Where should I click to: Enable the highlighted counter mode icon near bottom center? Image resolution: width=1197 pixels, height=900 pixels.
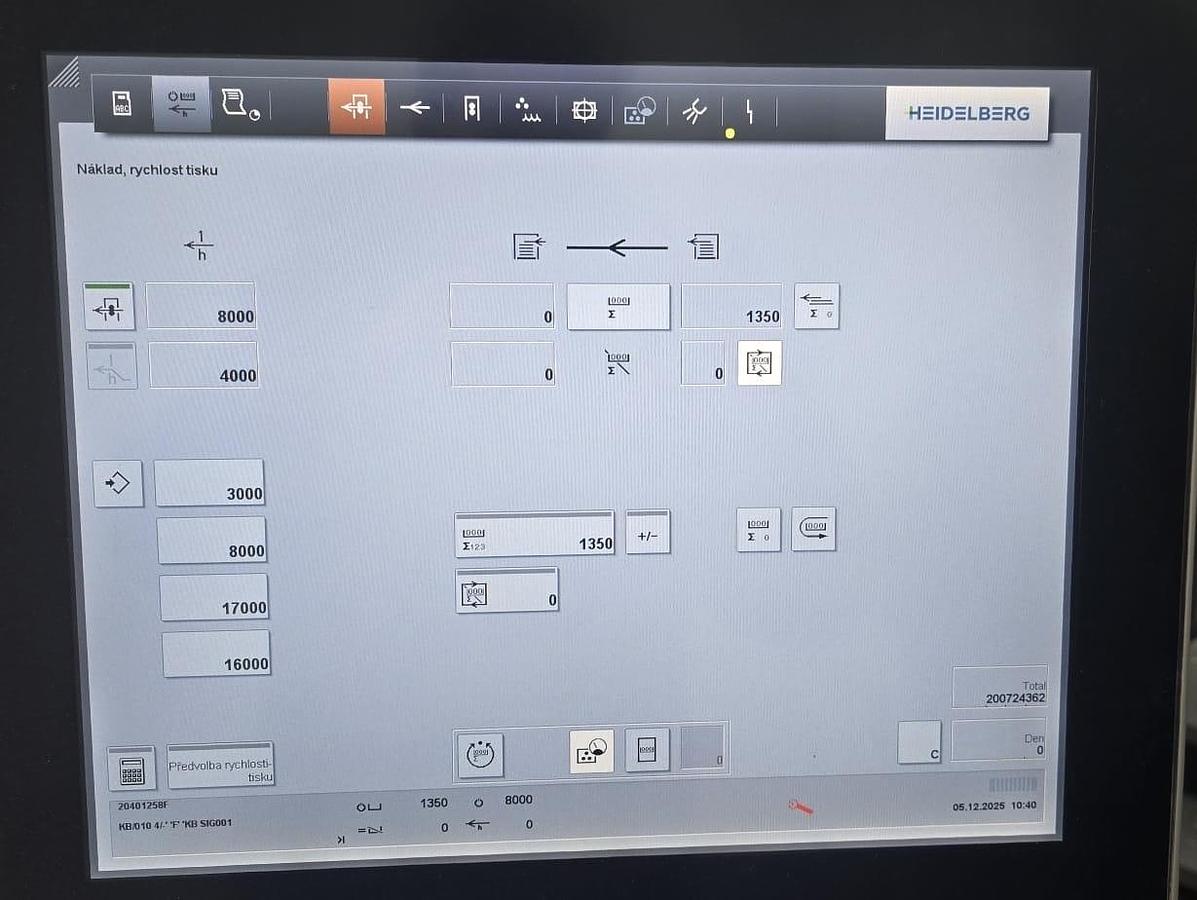tap(590, 749)
